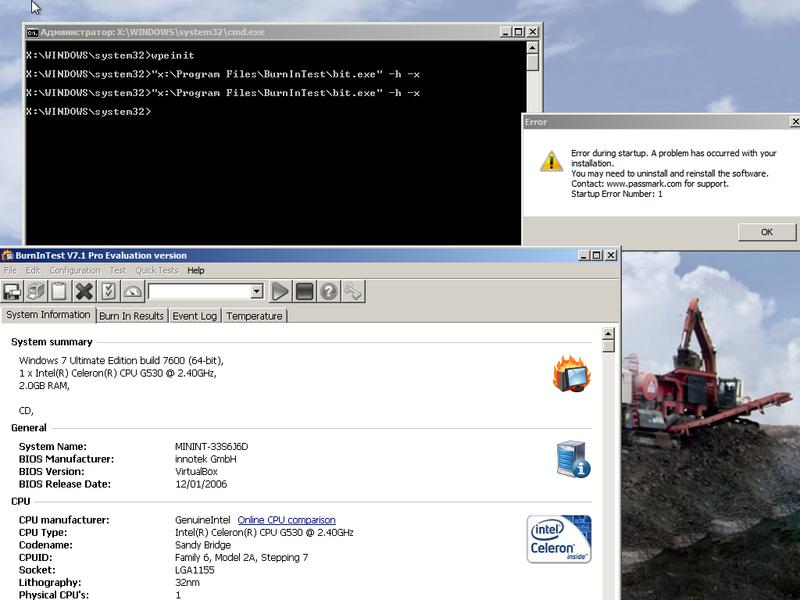Image resolution: width=800 pixels, height=600 pixels.
Task: Minimize the BurnInTest window
Action: (x=584, y=255)
